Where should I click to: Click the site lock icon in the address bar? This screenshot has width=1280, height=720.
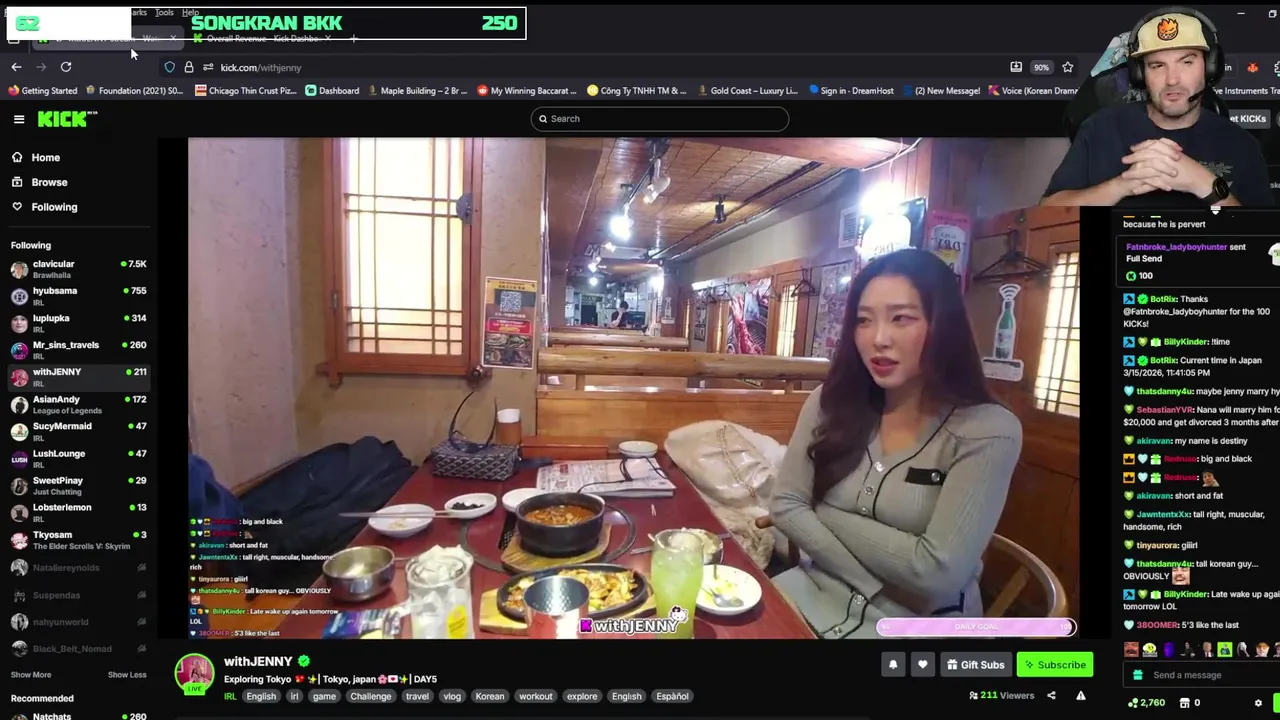coord(188,67)
